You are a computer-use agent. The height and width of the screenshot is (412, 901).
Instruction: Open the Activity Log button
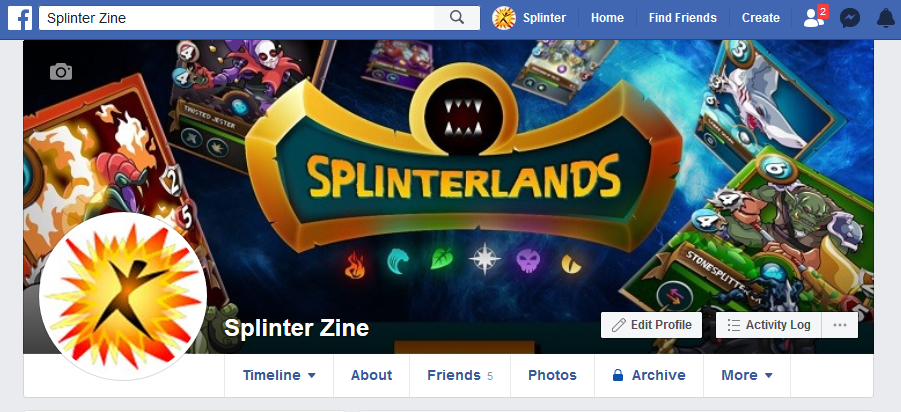coord(769,325)
